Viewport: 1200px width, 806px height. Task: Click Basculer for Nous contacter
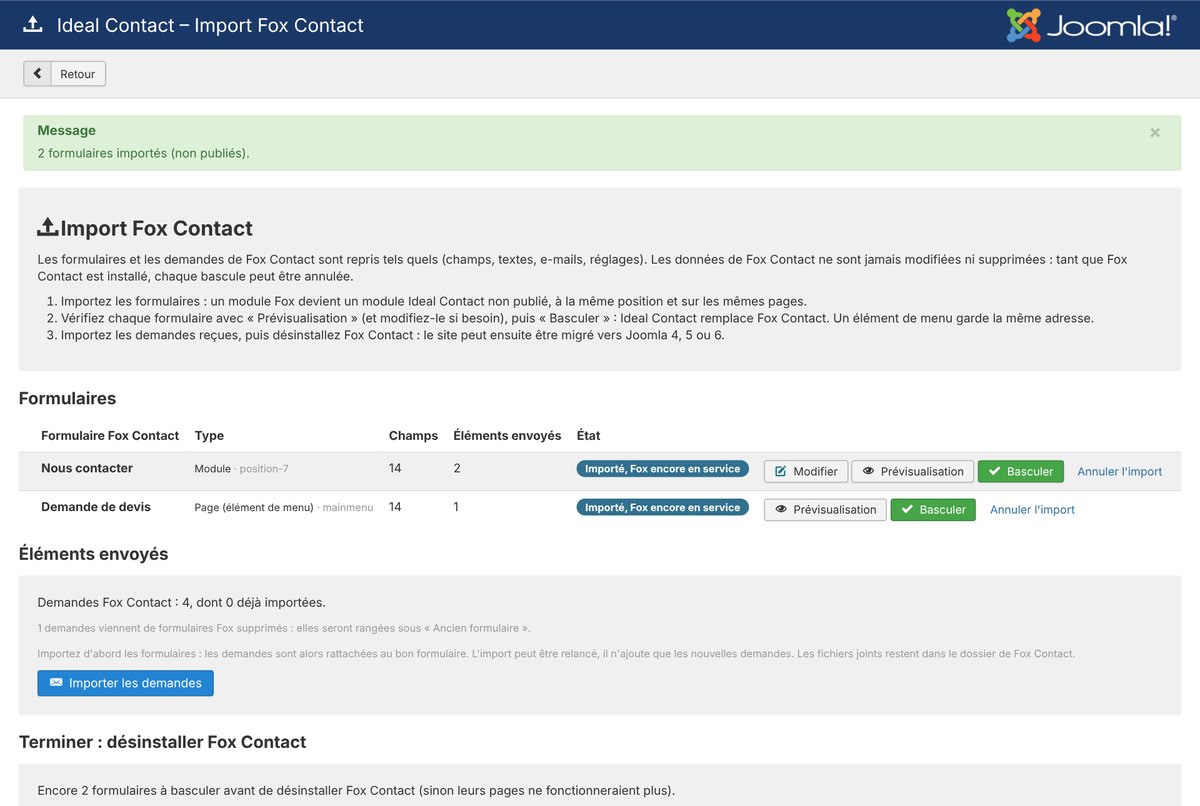click(1020, 471)
